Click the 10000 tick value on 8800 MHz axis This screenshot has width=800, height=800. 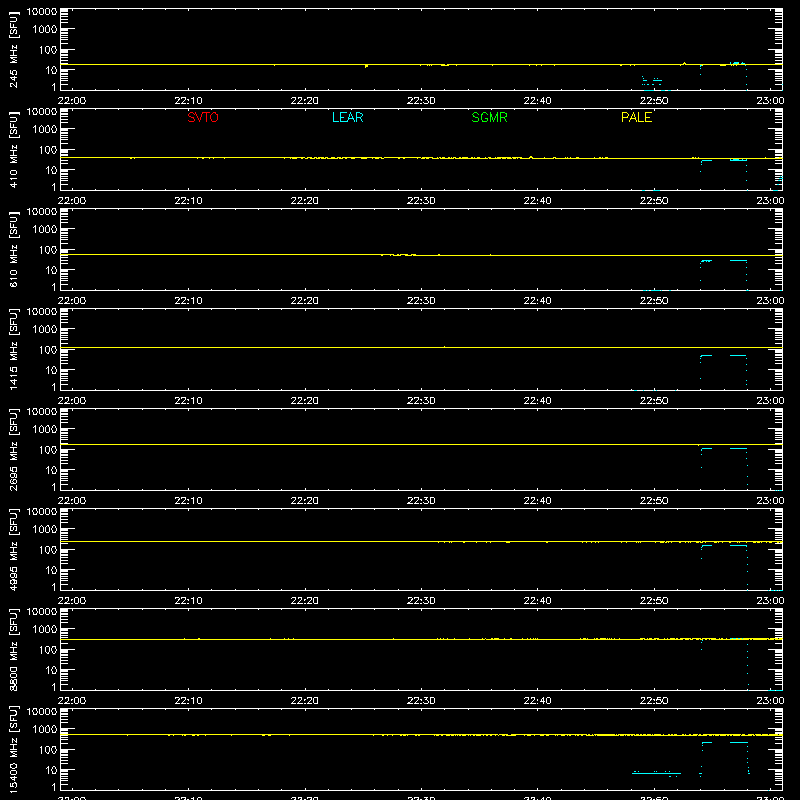click(42, 612)
